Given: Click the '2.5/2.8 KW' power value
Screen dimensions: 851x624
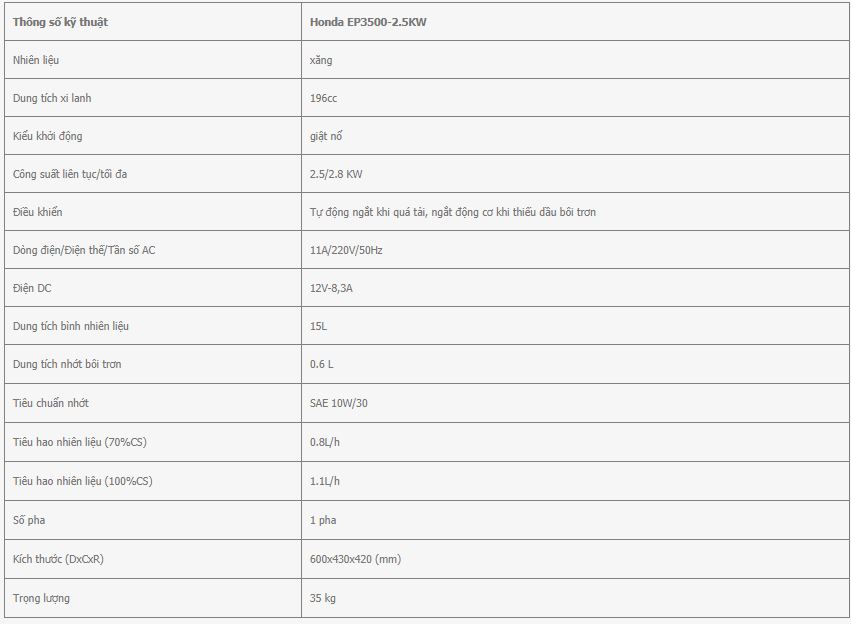Looking at the screenshot, I should tap(336, 174).
